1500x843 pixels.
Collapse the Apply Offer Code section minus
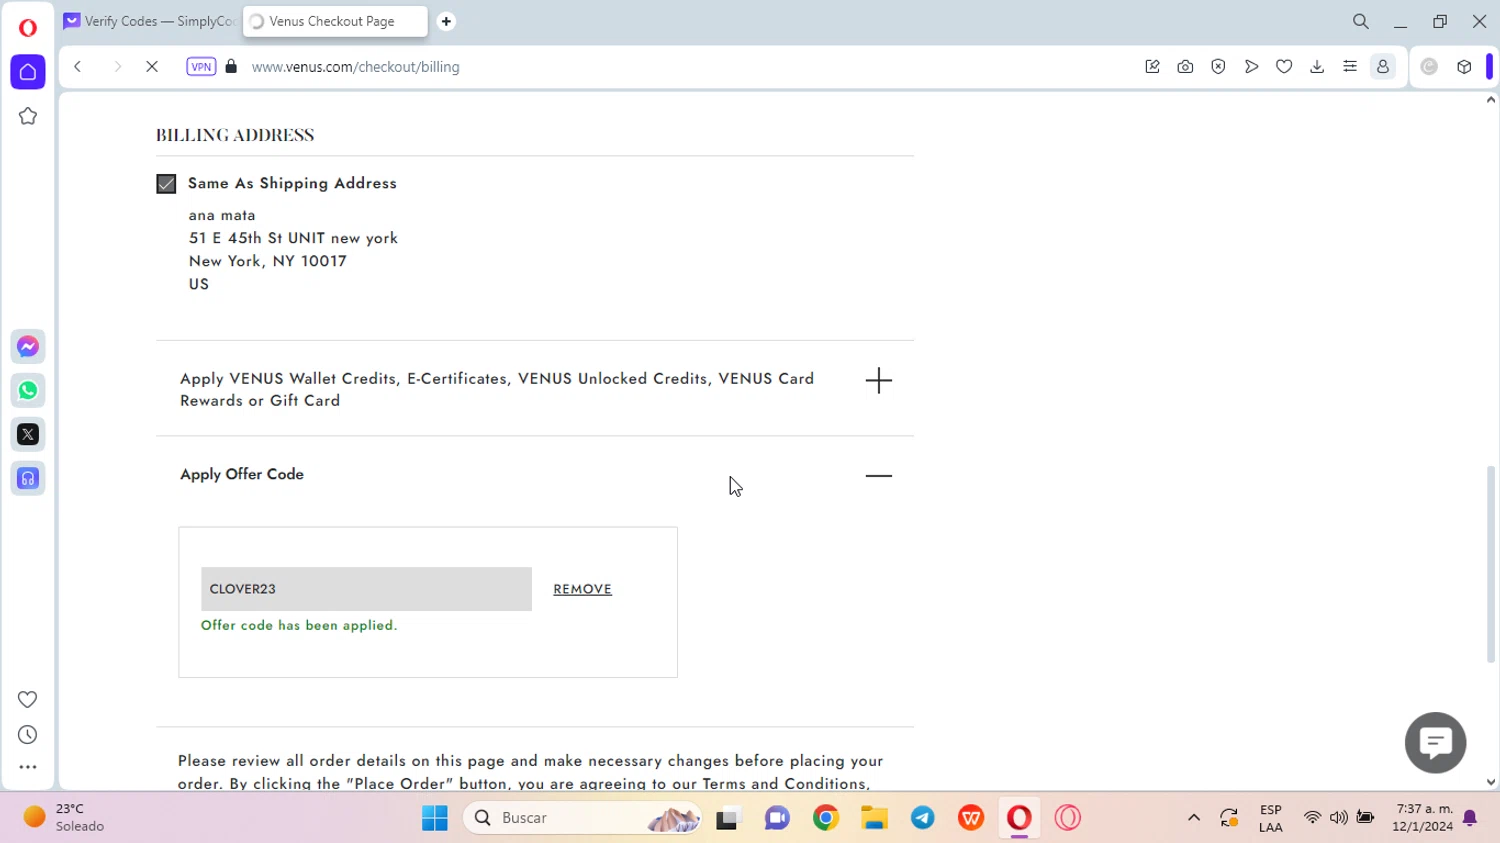[x=878, y=475]
